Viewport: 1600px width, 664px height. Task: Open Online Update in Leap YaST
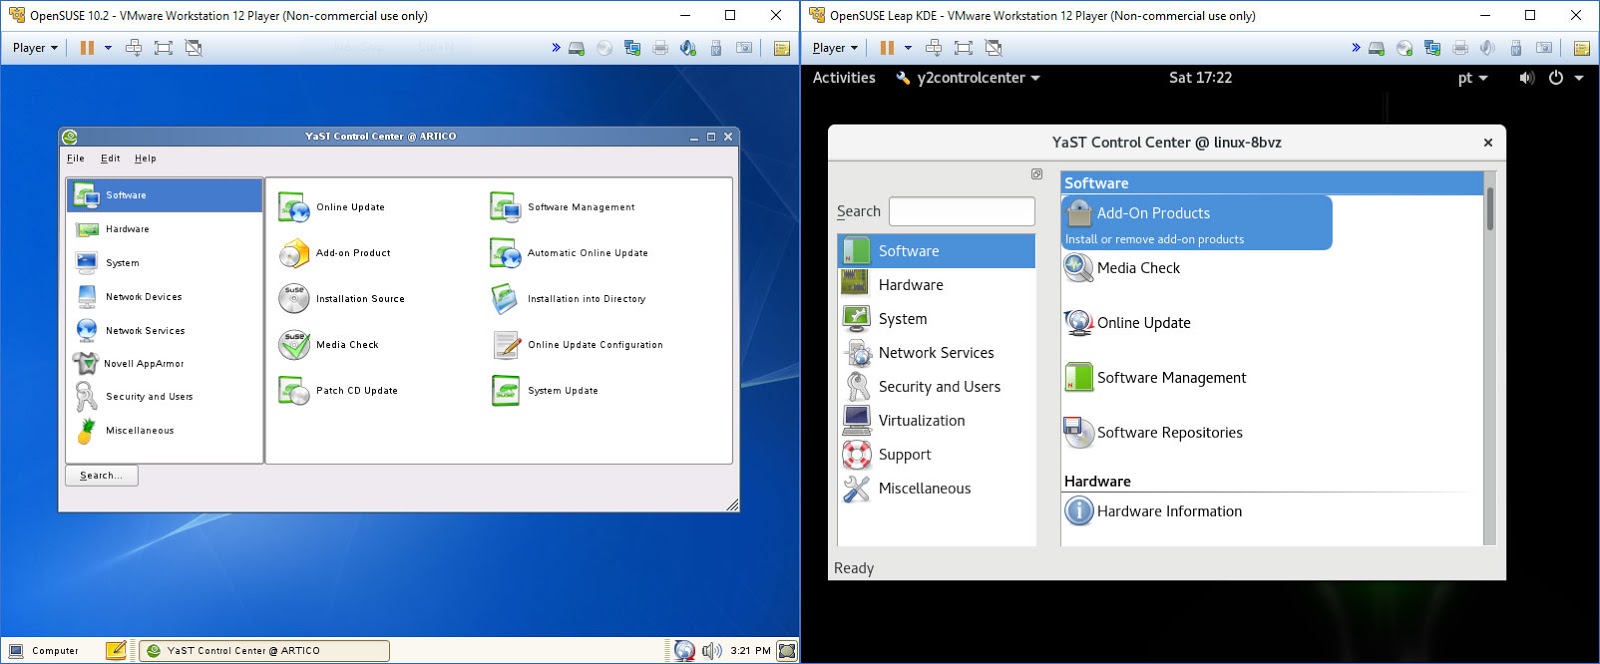[1127, 323]
